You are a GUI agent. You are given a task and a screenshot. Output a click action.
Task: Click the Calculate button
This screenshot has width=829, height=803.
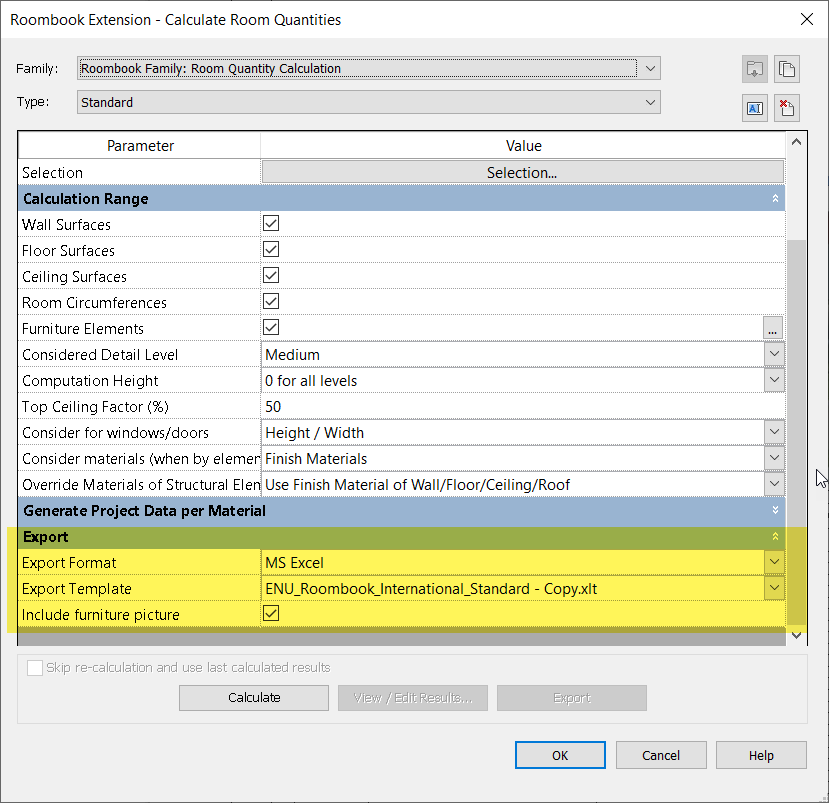253,697
